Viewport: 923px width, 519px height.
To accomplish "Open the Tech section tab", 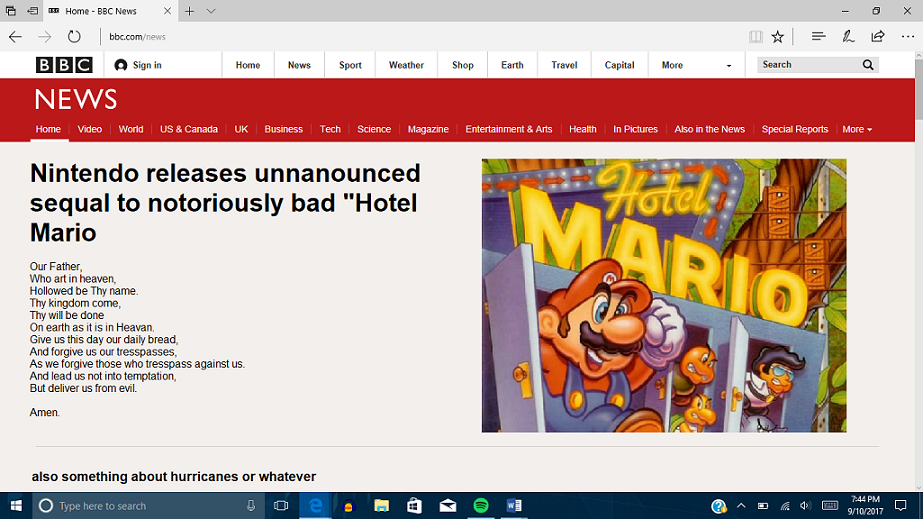I will click(330, 129).
